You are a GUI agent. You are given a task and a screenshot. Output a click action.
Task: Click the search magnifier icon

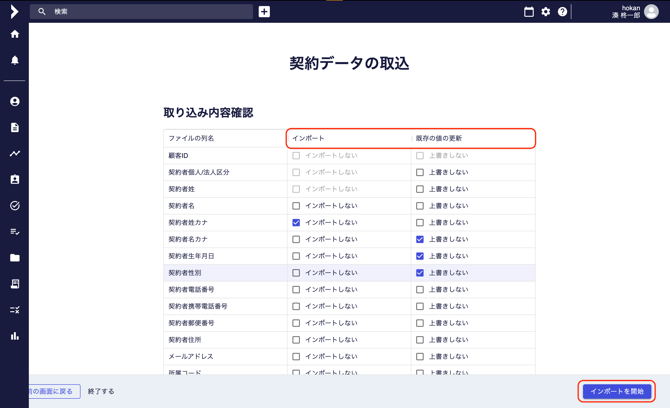(x=41, y=12)
